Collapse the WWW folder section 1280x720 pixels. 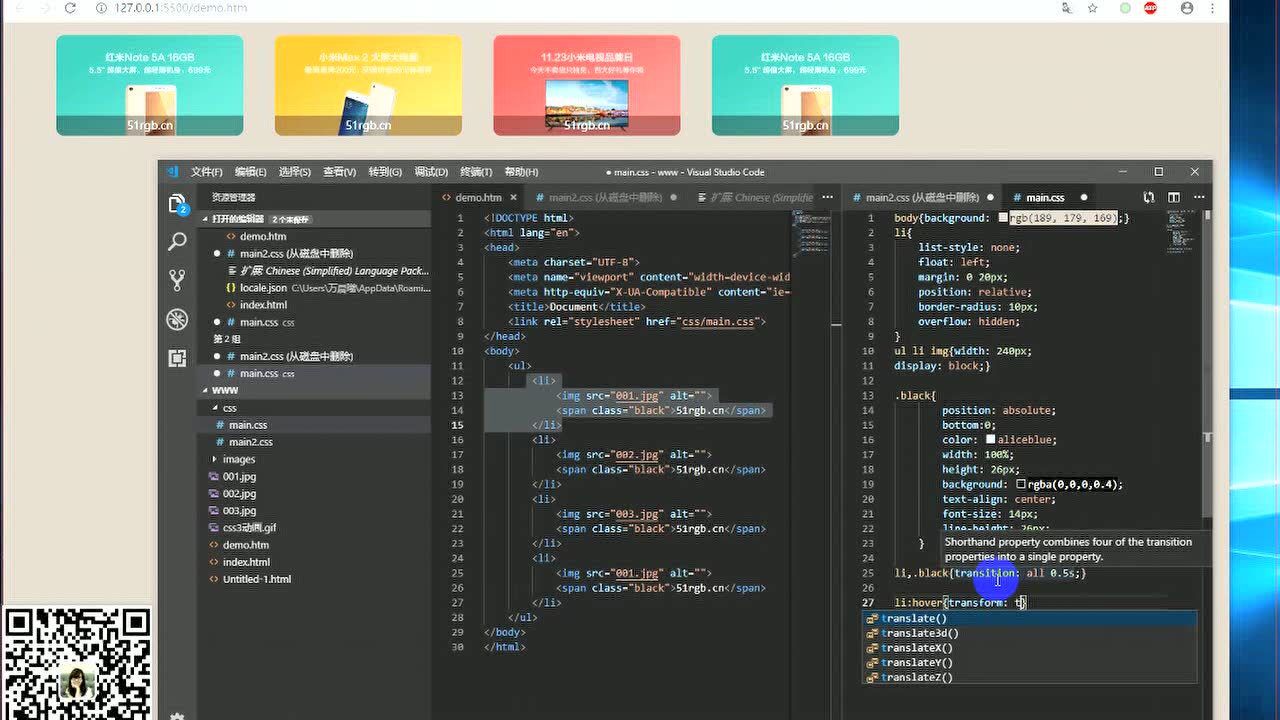[314, 391]
